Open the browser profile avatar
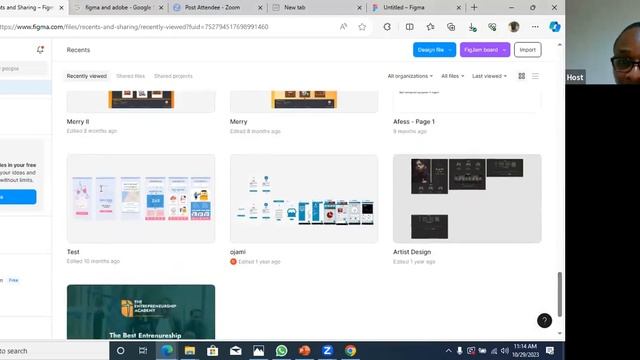Viewport: 640px width, 360px height. [x=514, y=27]
